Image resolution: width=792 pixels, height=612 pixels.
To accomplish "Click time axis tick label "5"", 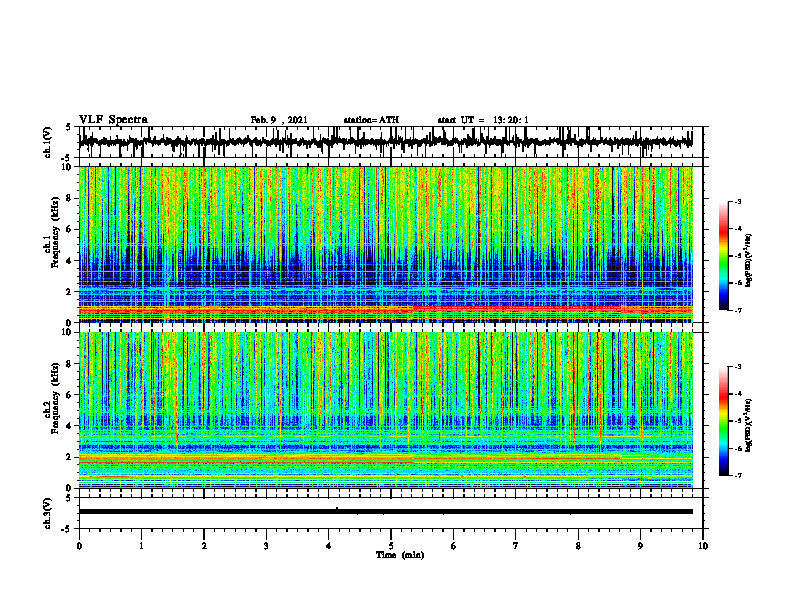I will tap(391, 546).
